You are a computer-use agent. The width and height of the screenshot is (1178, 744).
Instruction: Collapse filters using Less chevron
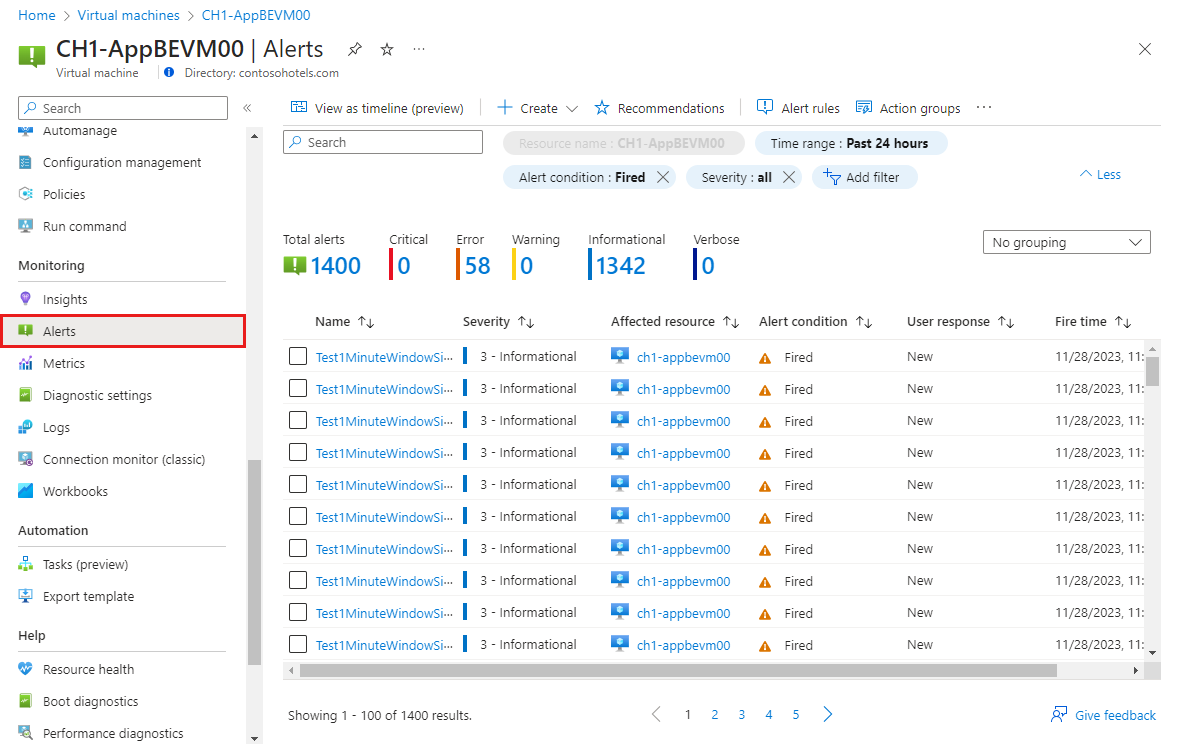click(x=1099, y=174)
